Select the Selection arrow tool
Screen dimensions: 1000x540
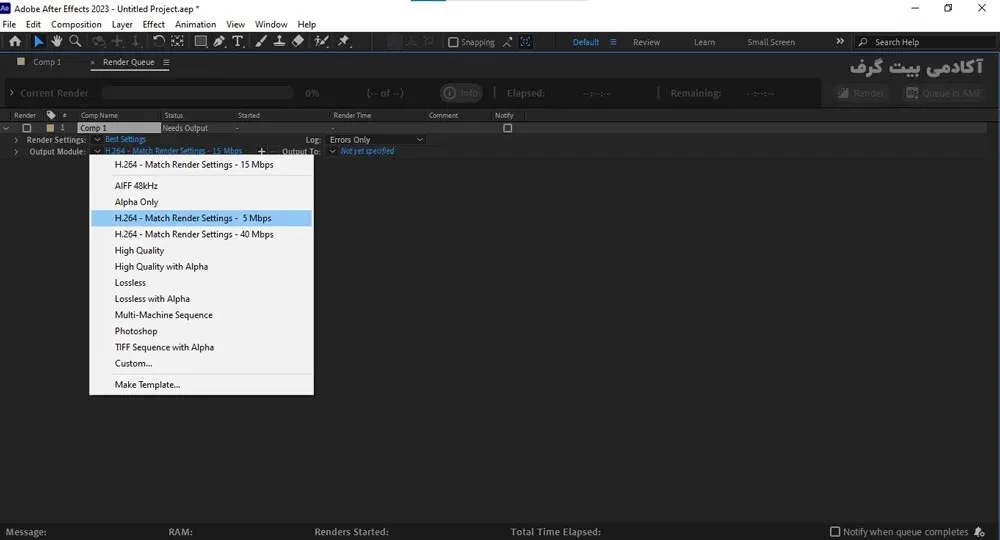pyautogui.click(x=38, y=41)
